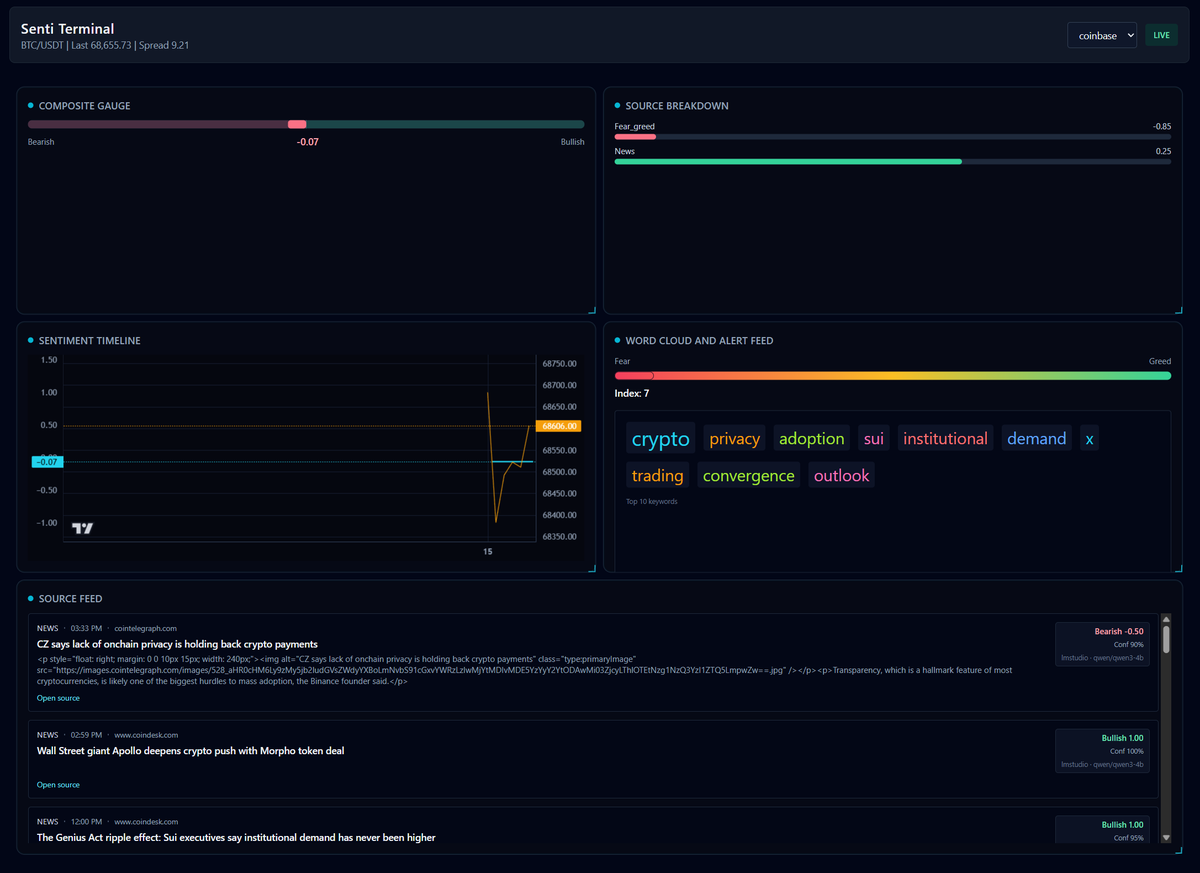The height and width of the screenshot is (873, 1200).
Task: Click the 'SOURCE FEED' panel header
Action: 70,599
